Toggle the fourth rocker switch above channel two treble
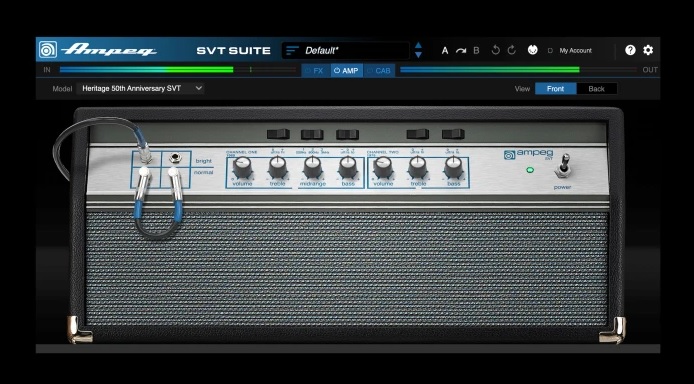This screenshot has width=694, height=384. [418, 134]
